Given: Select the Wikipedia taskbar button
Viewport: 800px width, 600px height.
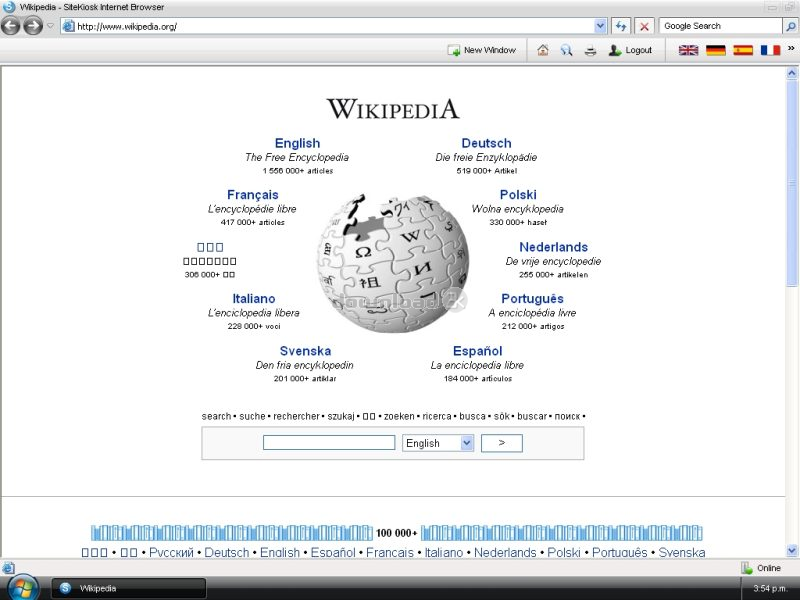Looking at the screenshot, I should pos(129,588).
